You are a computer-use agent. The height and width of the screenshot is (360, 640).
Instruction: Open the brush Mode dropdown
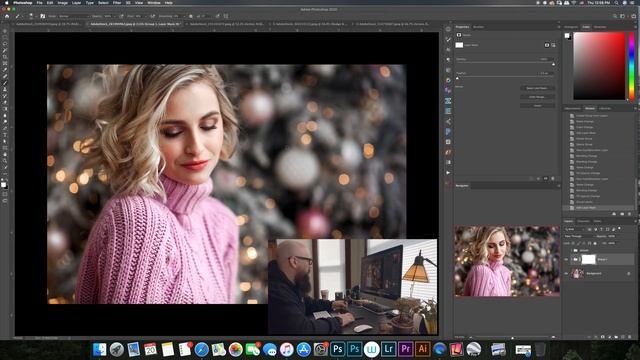74,16
